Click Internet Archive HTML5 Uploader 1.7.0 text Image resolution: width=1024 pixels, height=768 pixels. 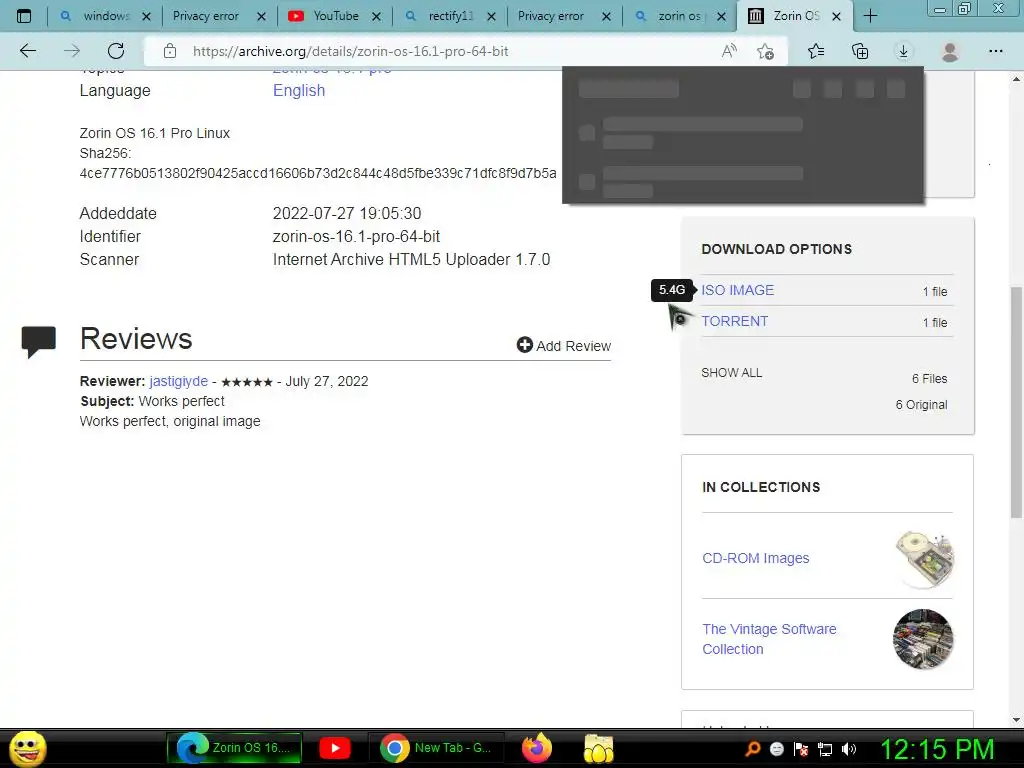tap(411, 259)
